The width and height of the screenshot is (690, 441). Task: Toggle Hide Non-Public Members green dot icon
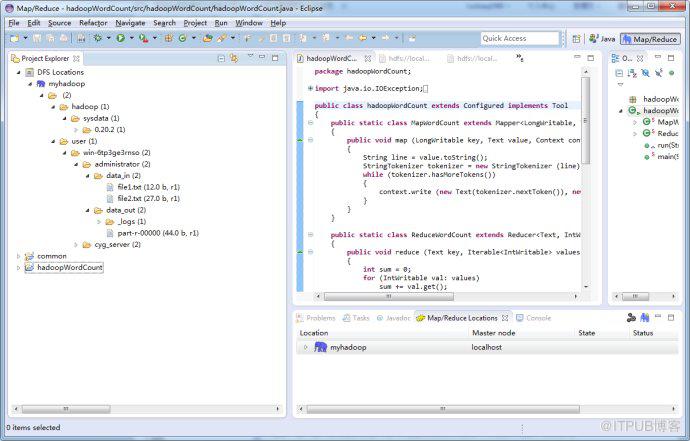coord(672,73)
